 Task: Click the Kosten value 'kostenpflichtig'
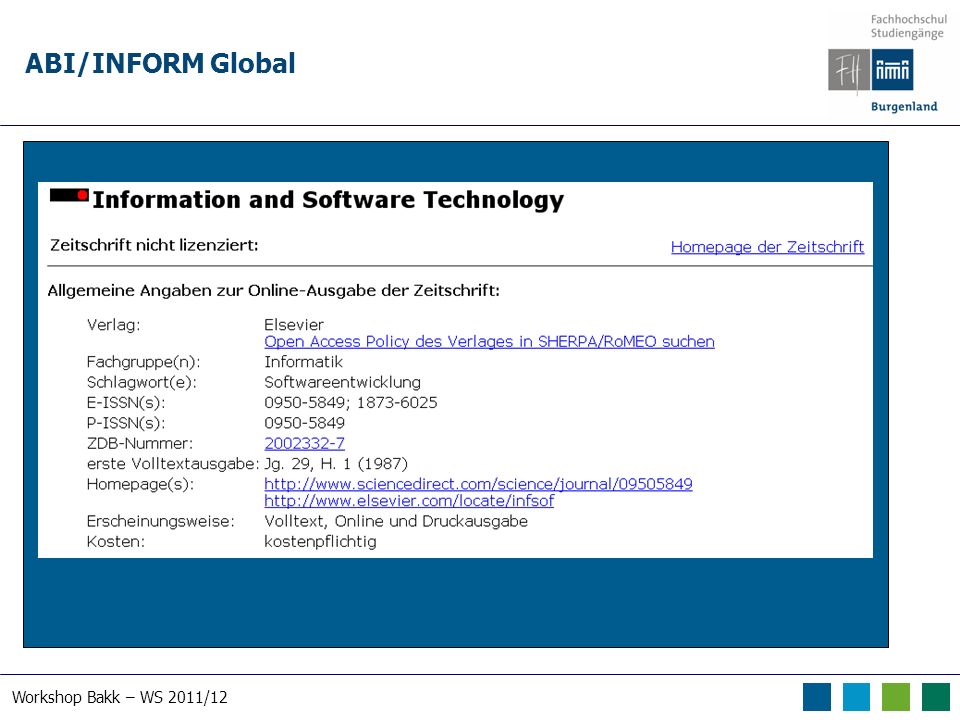coord(320,542)
